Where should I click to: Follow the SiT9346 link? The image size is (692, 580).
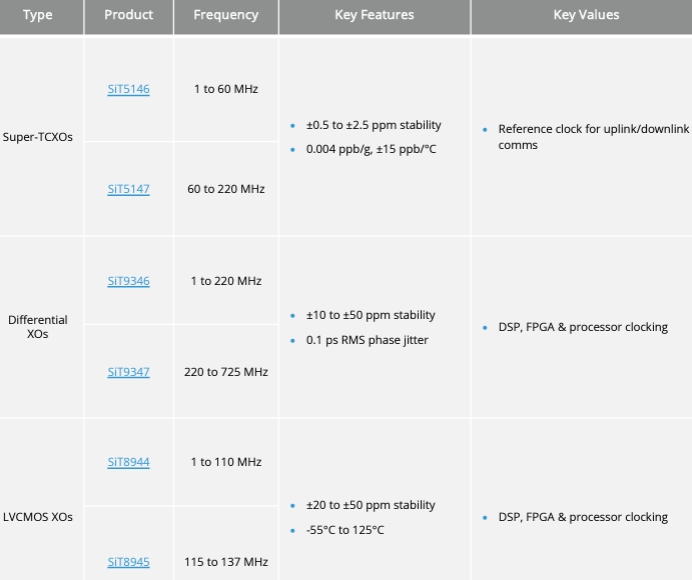128,281
